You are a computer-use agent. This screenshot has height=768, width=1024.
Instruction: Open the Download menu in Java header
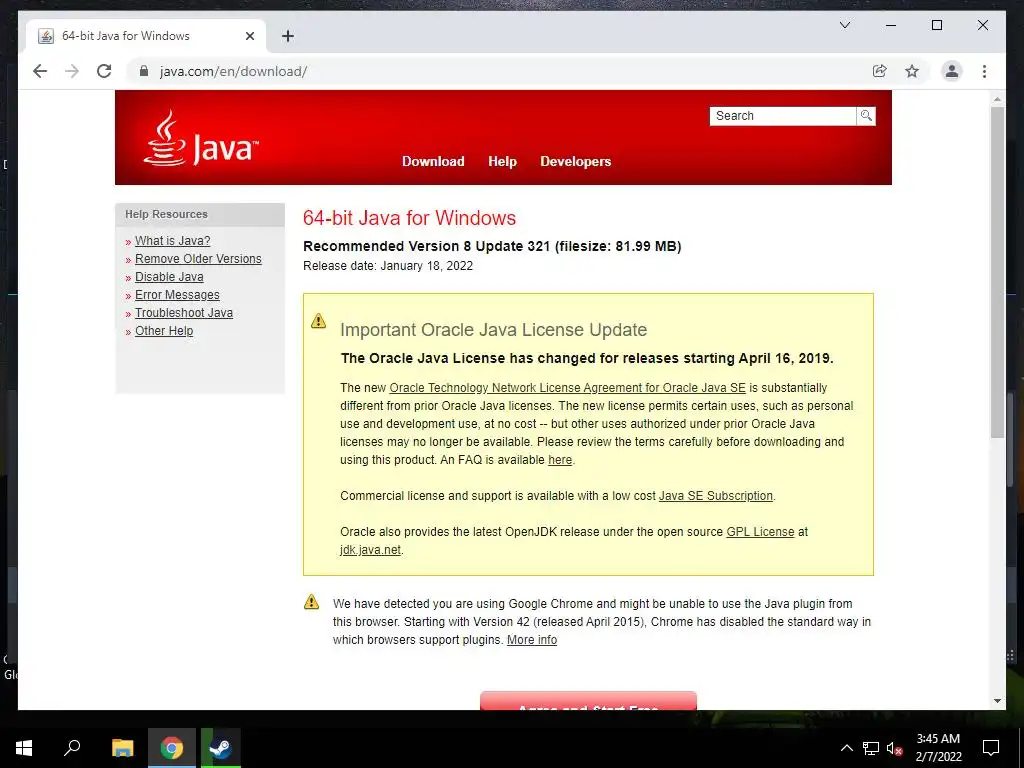(x=433, y=161)
